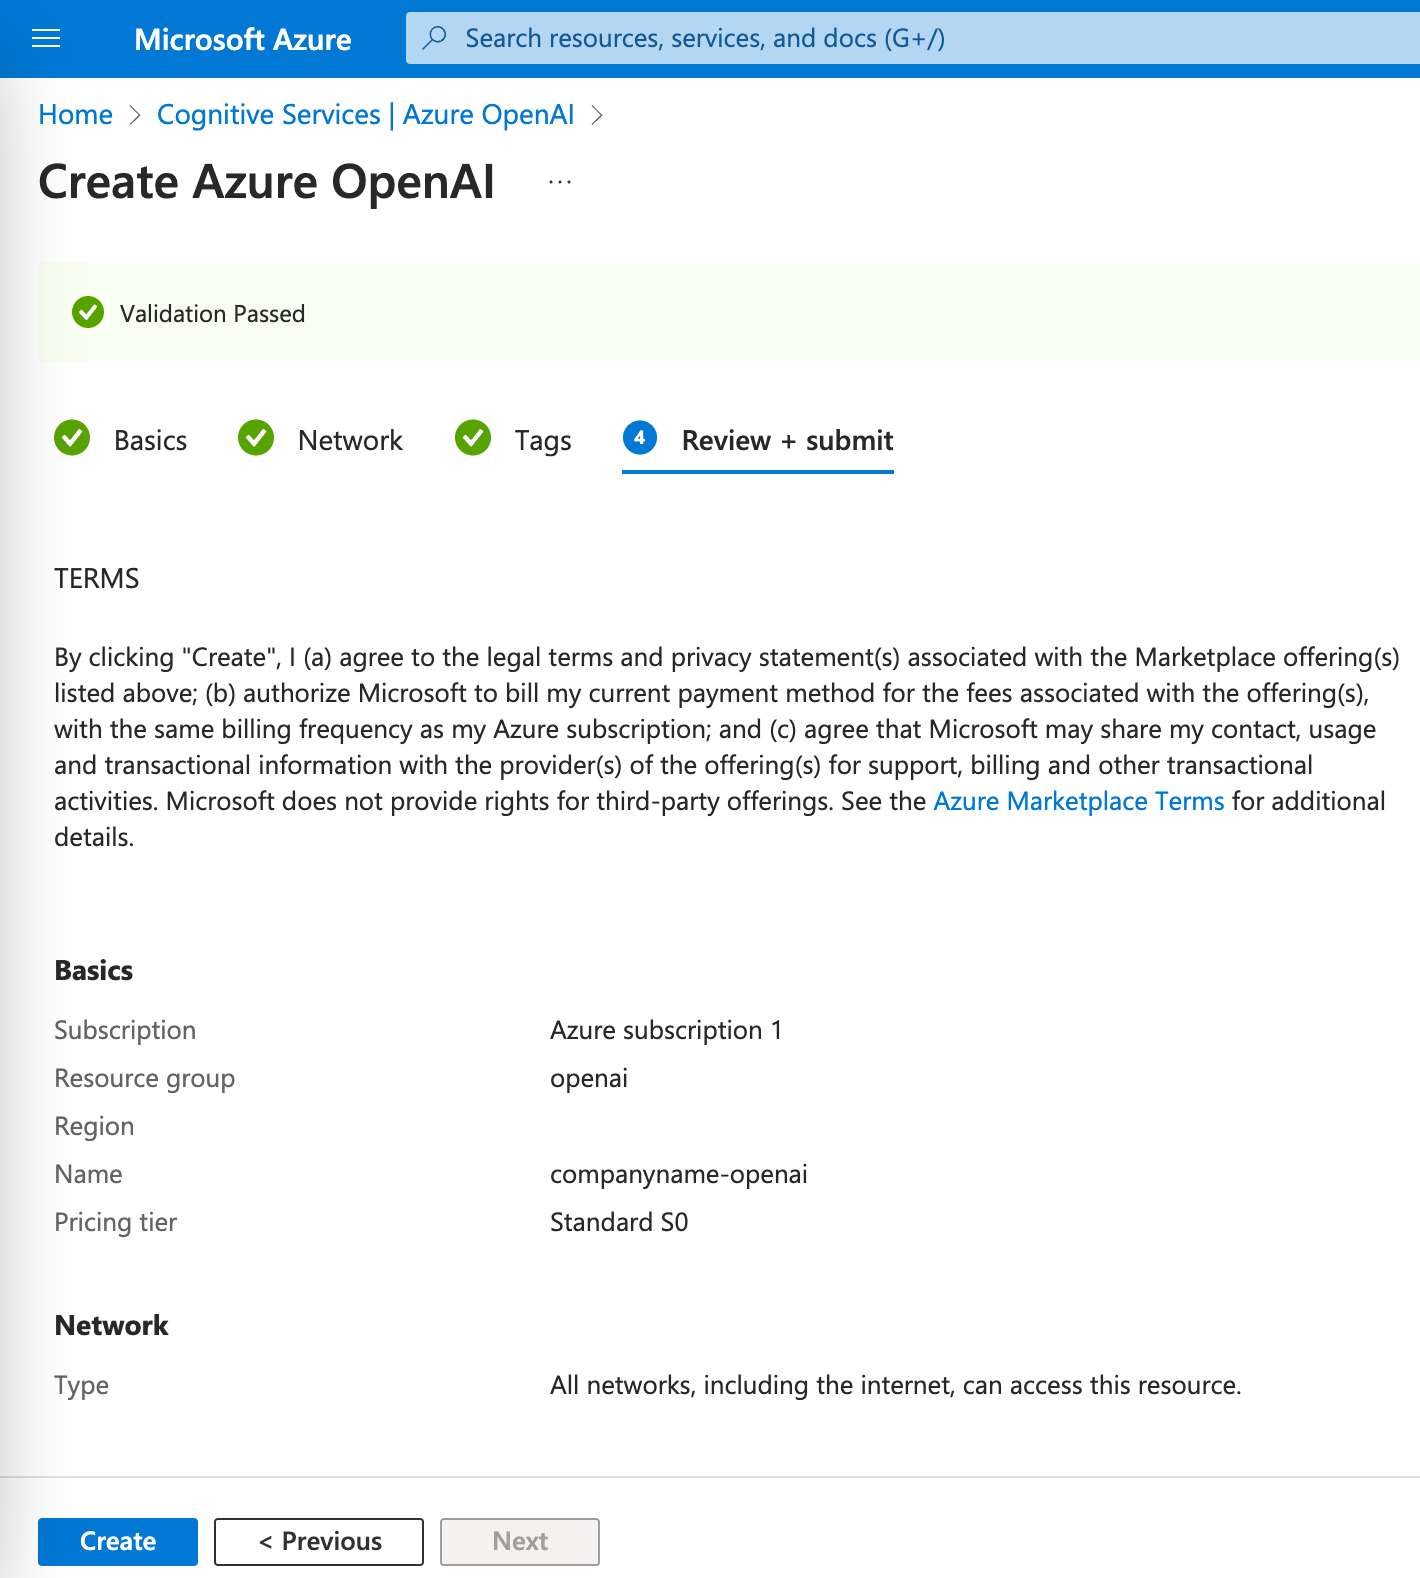Click the openai resource group value
Screen dimensions: 1420x1578
click(x=589, y=1078)
